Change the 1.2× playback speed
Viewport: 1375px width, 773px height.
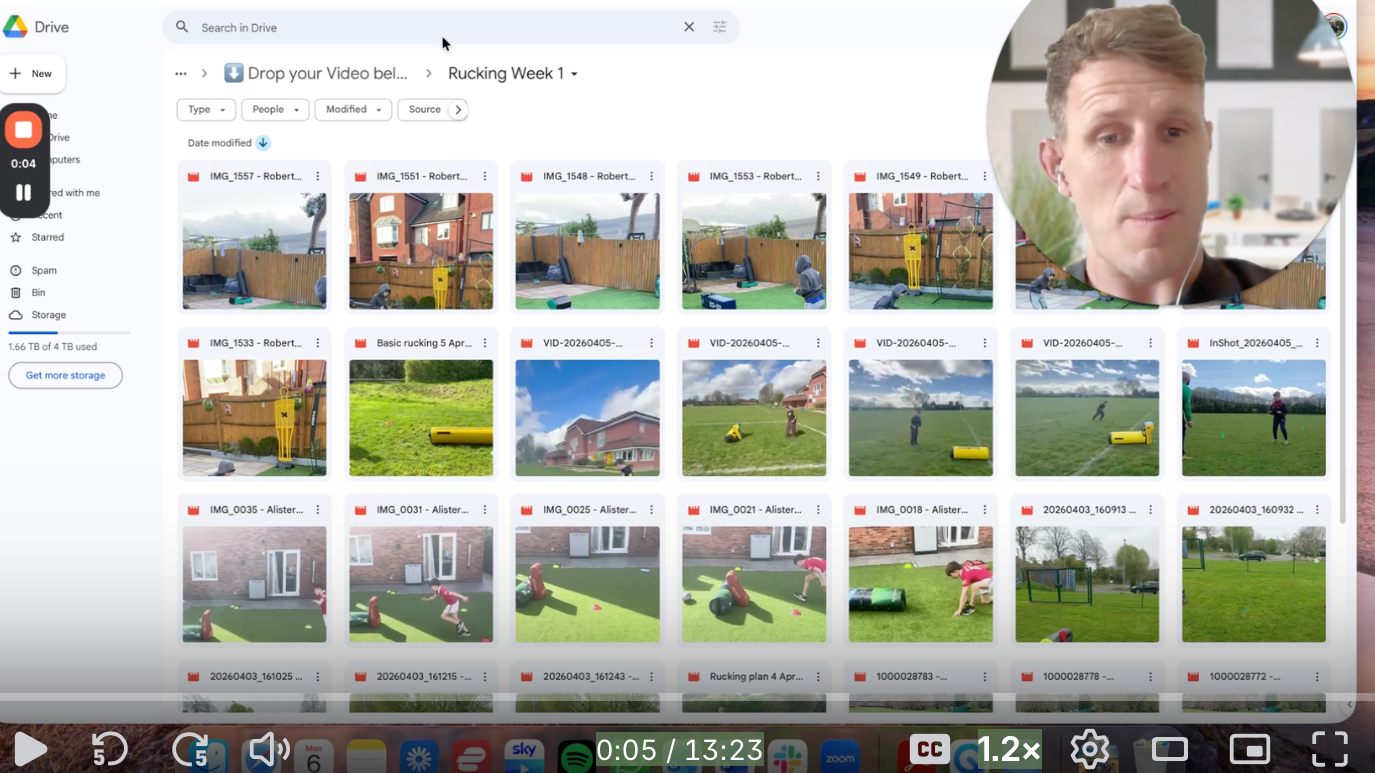[x=1008, y=749]
